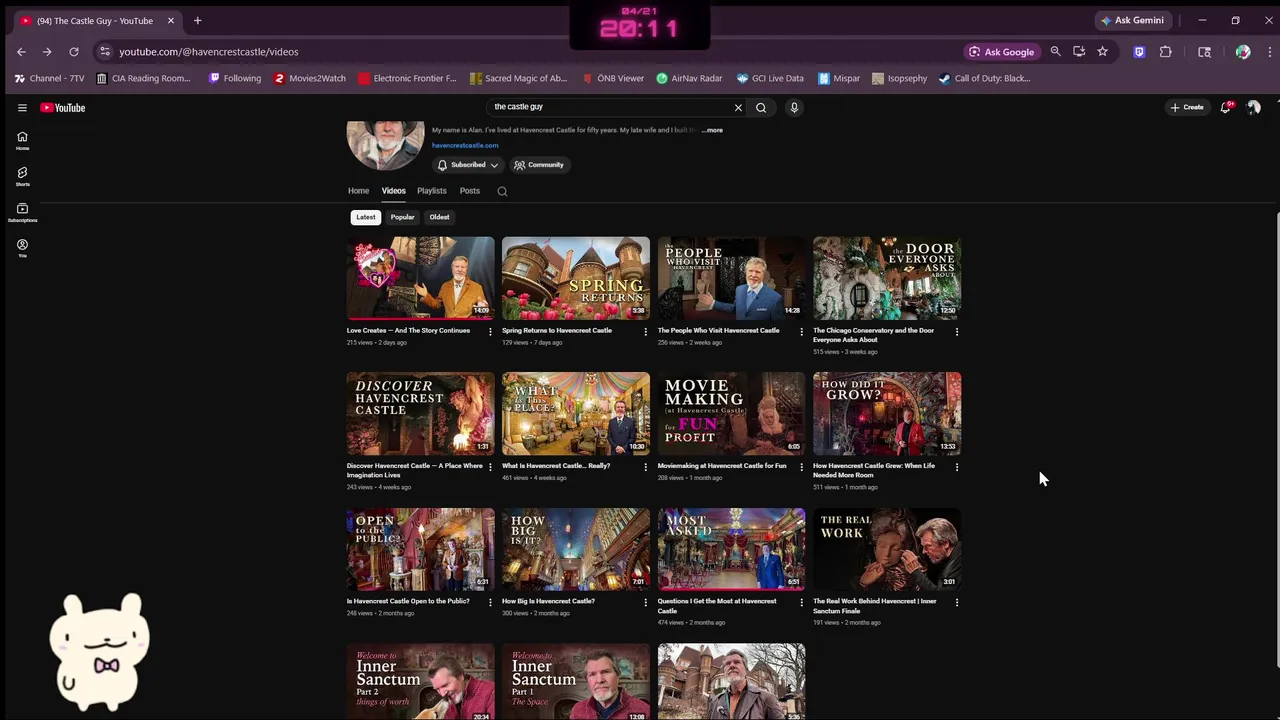
Task: Go to Home in the sidebar
Action: (x=22, y=140)
